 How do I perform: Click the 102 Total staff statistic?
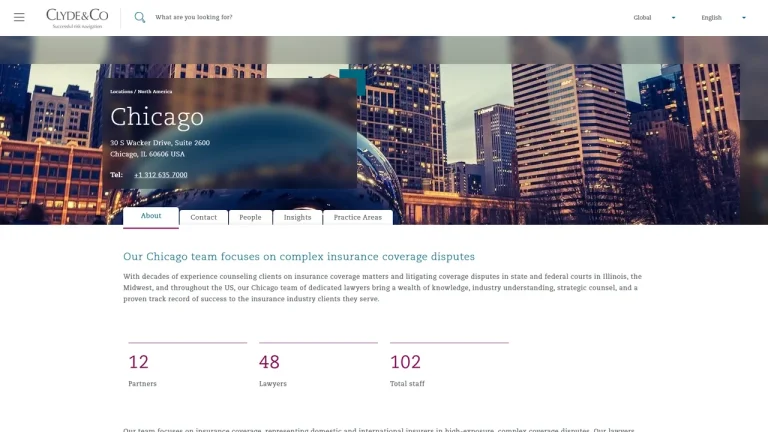[449, 365]
